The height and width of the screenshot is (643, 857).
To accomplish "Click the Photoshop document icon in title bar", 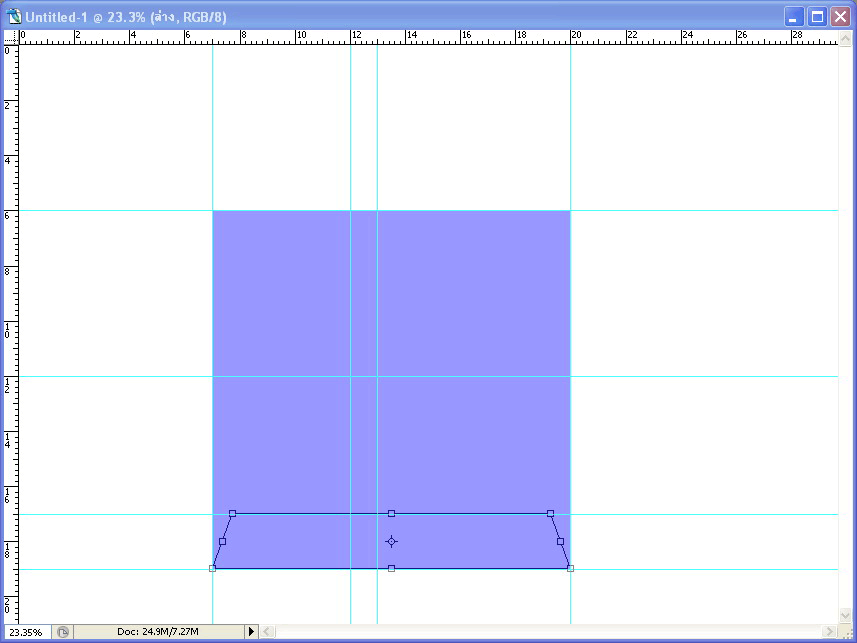I will tap(14, 17).
